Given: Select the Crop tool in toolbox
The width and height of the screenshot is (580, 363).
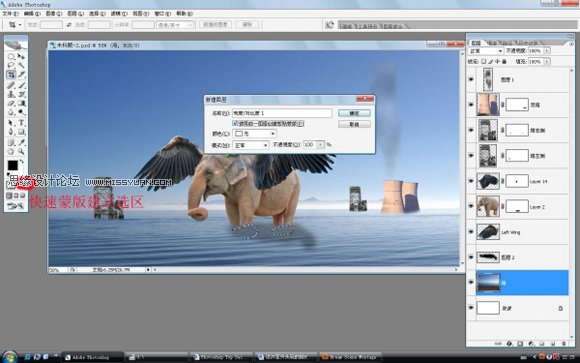Looking at the screenshot, I should click(x=11, y=74).
